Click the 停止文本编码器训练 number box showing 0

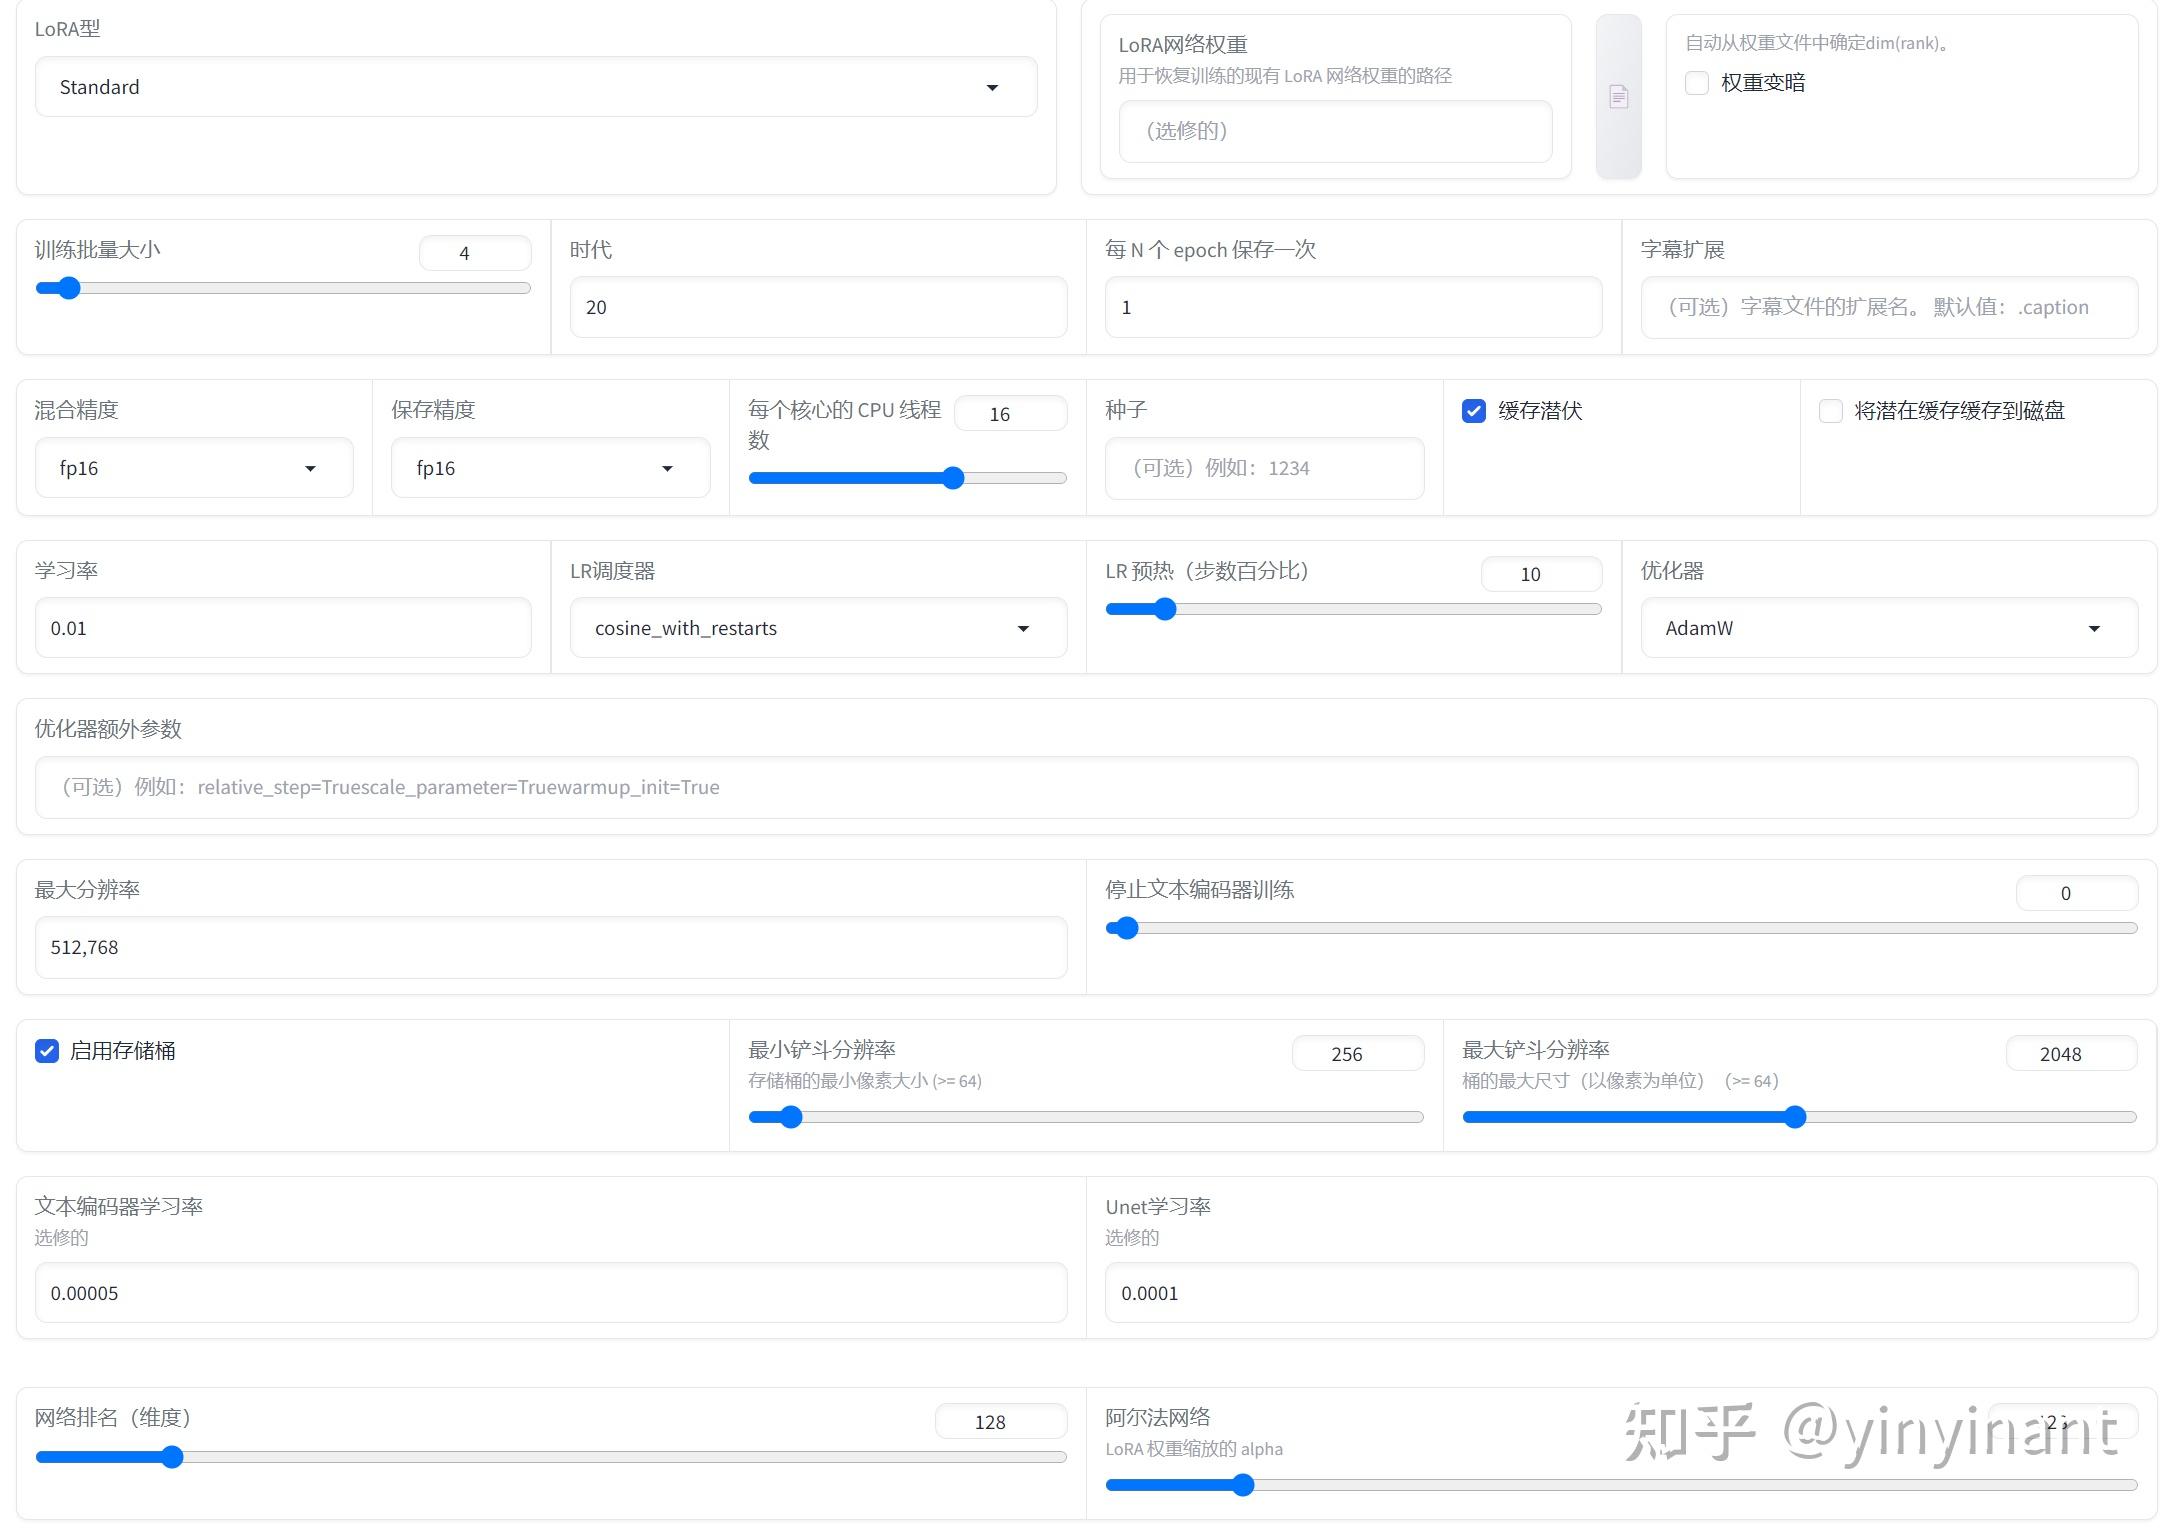[2077, 893]
